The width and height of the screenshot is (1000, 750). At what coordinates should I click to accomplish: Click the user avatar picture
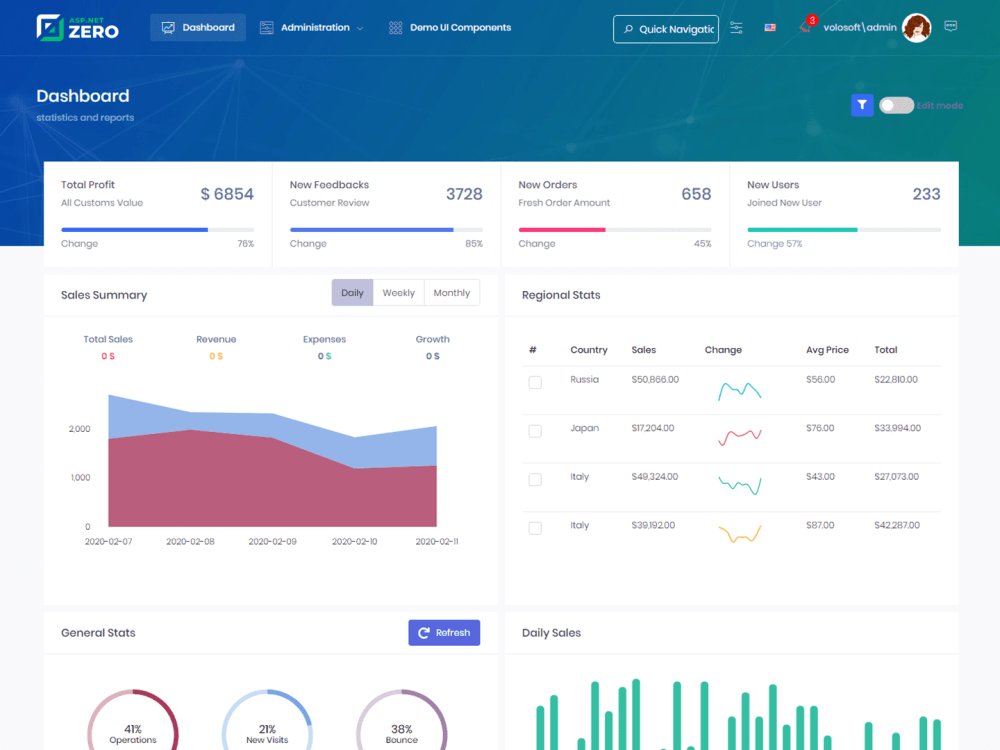[x=916, y=28]
